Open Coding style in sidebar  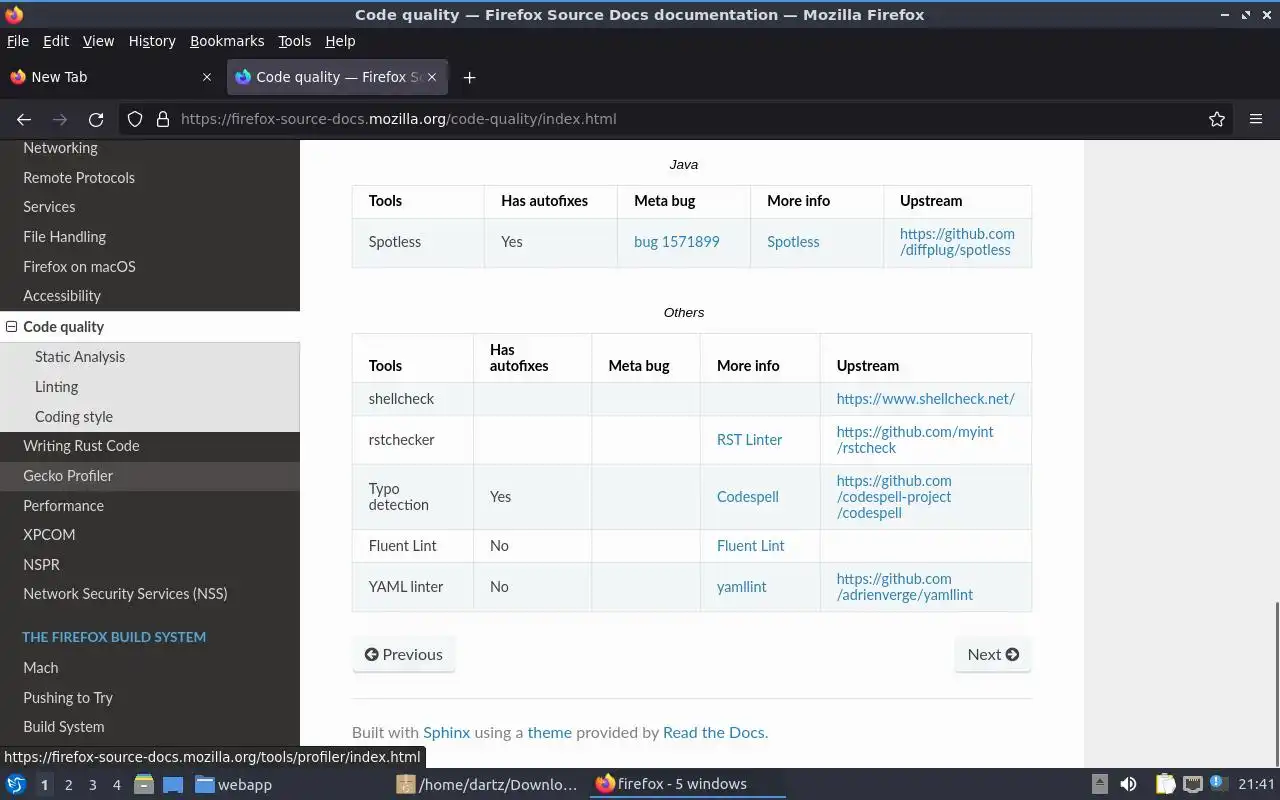tap(150, 417)
